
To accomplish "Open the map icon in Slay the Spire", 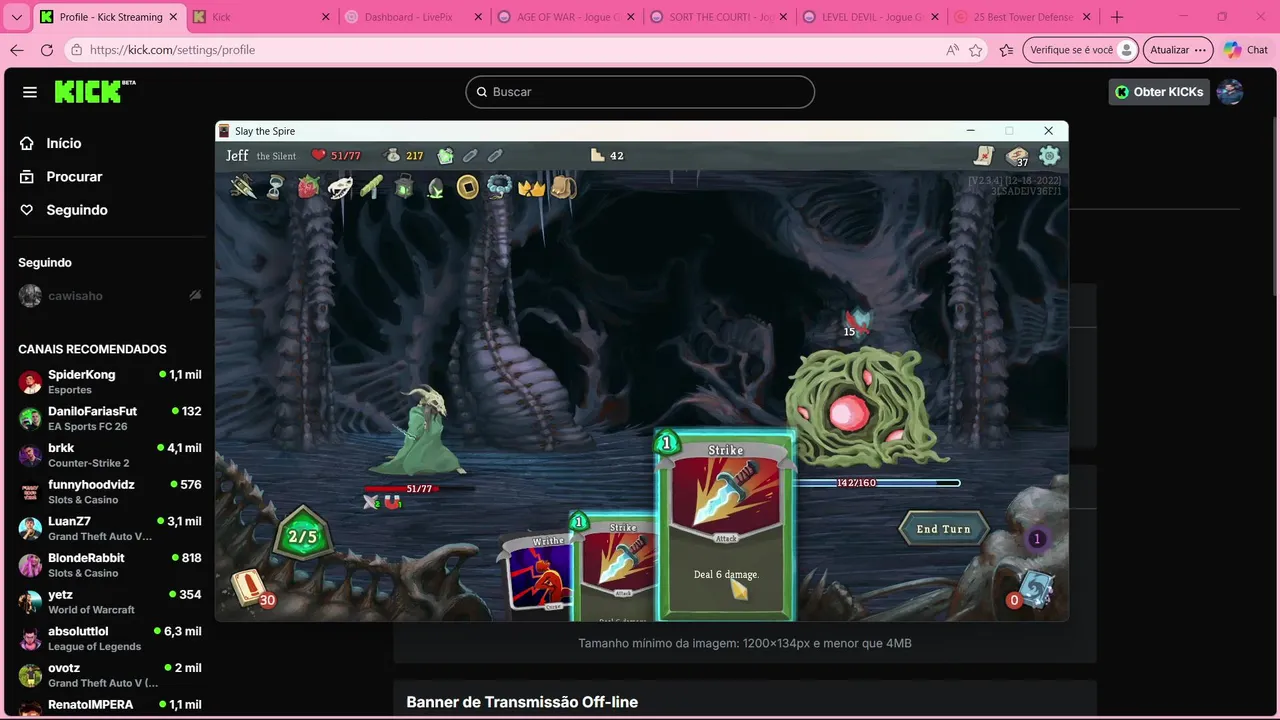I will 985,155.
